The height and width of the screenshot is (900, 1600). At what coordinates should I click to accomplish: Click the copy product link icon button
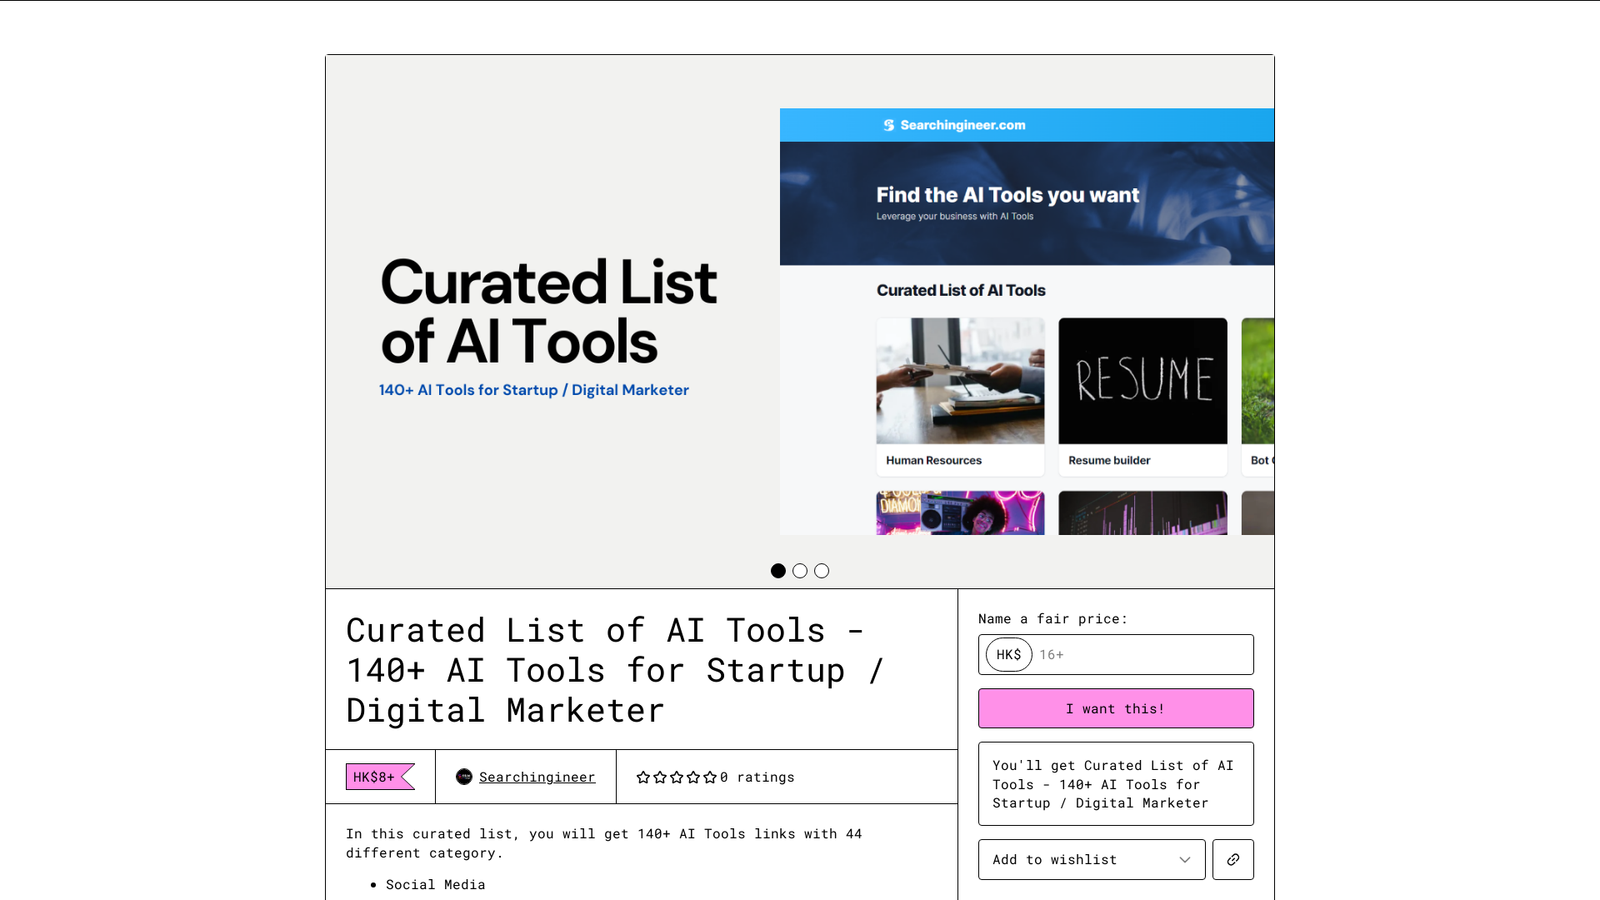click(x=1233, y=859)
